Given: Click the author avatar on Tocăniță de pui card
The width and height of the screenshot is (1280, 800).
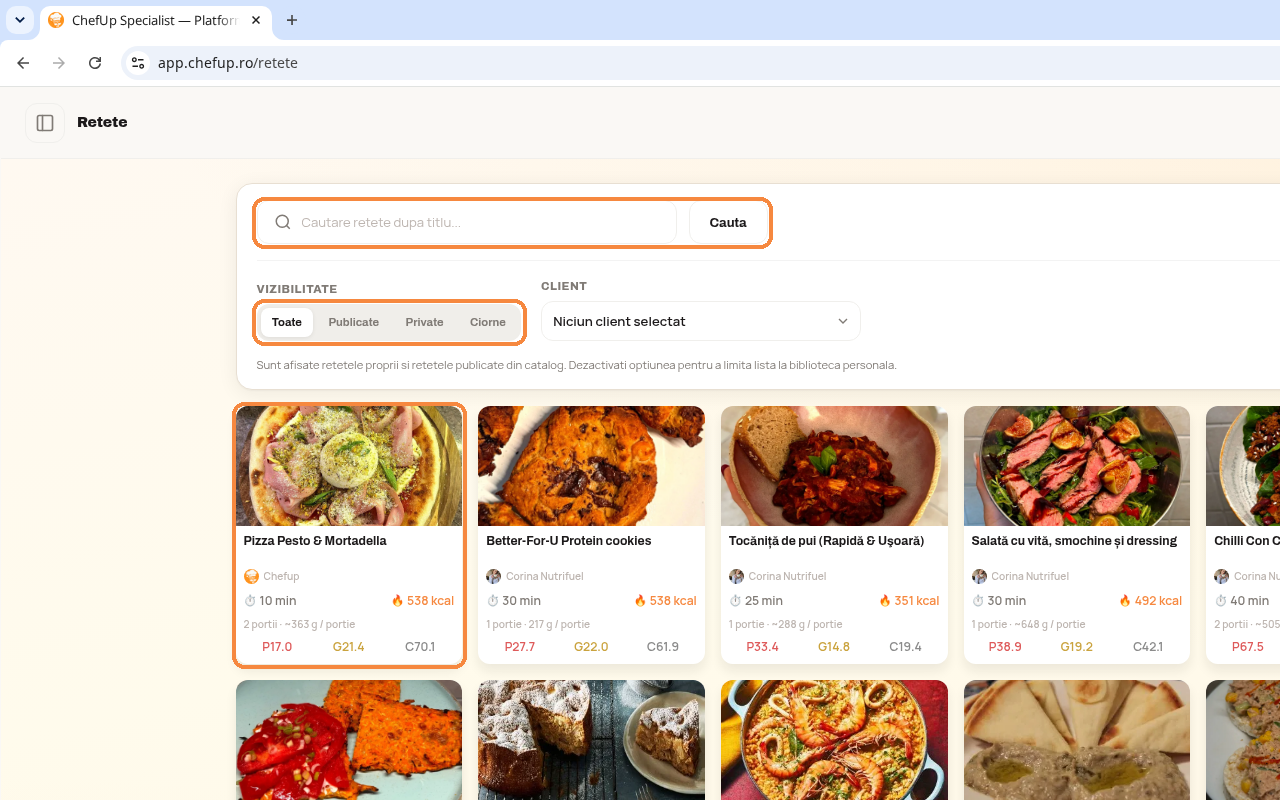Looking at the screenshot, I should (736, 576).
